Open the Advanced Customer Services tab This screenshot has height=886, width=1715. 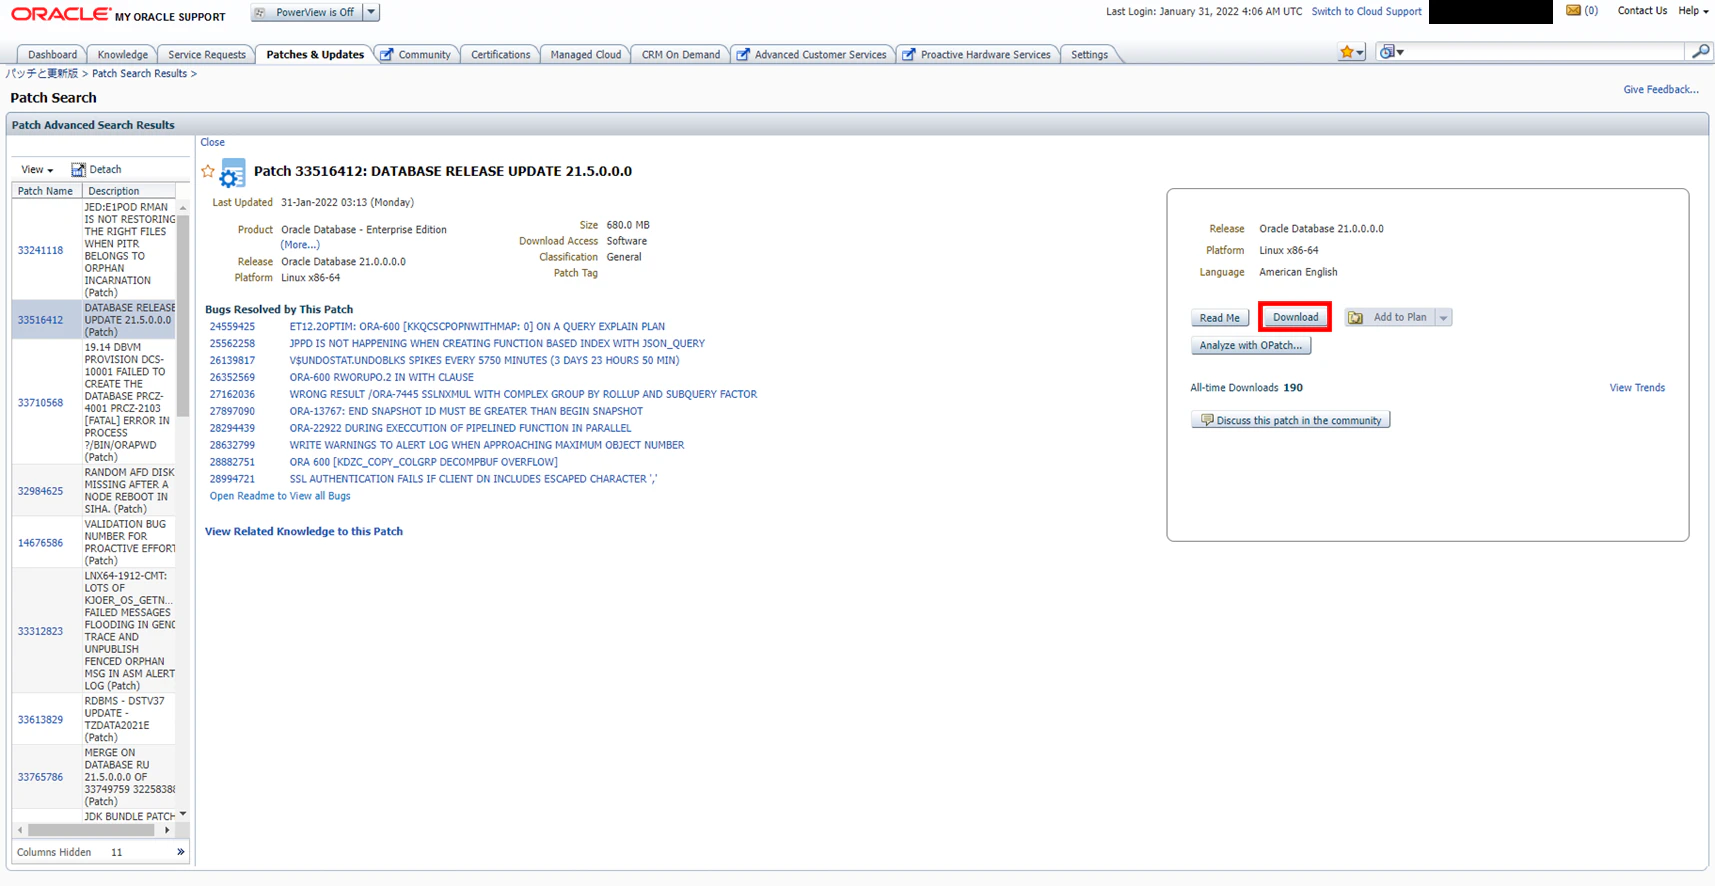pos(812,54)
